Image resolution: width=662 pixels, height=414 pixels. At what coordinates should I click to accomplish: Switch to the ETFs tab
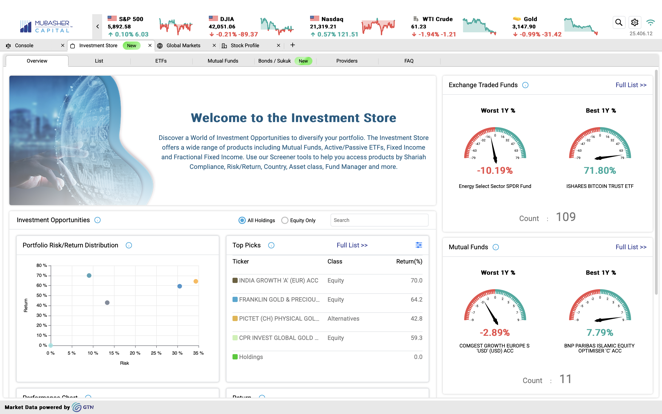160,61
